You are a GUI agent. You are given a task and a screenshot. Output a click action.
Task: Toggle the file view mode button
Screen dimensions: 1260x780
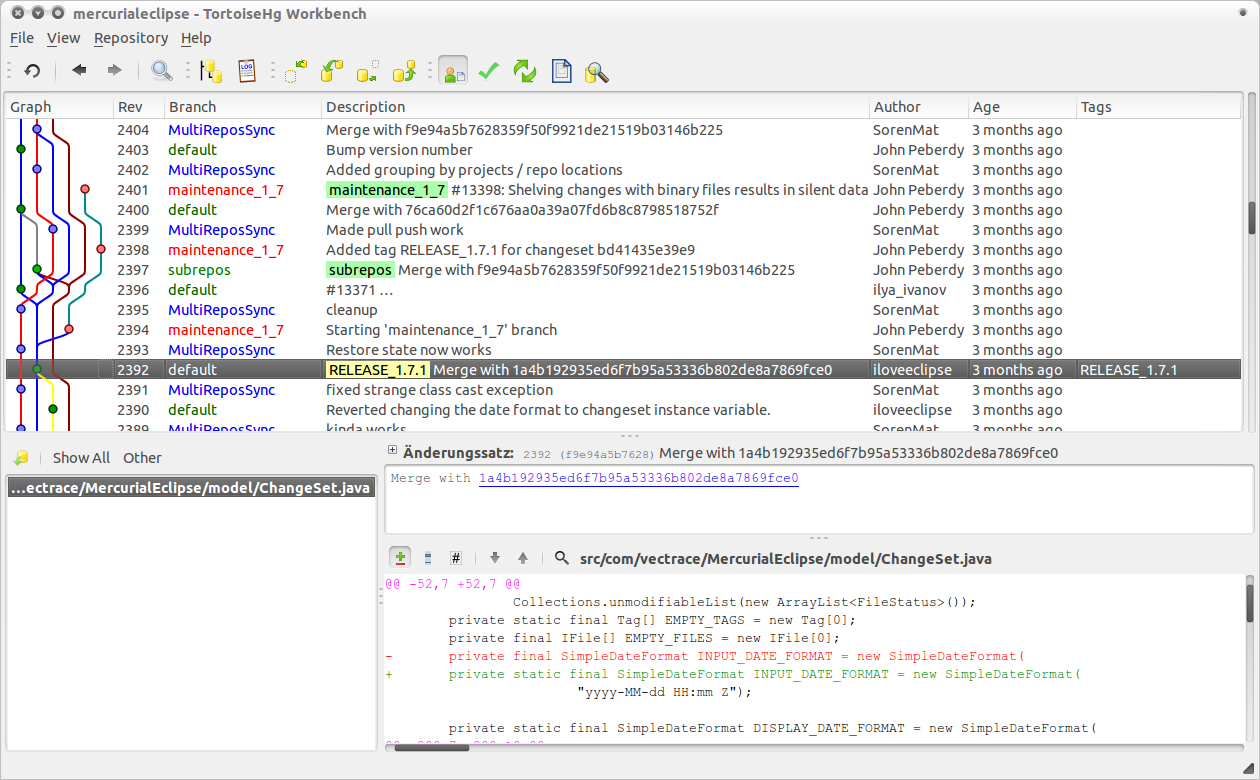[x=428, y=558]
